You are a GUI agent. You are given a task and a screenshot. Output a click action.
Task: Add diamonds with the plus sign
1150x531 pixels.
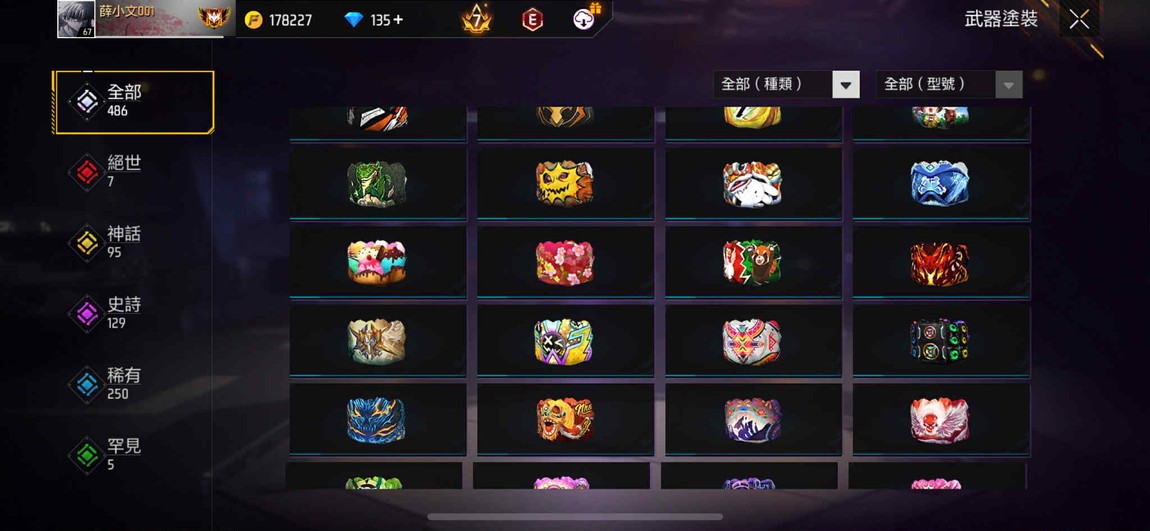click(x=398, y=20)
